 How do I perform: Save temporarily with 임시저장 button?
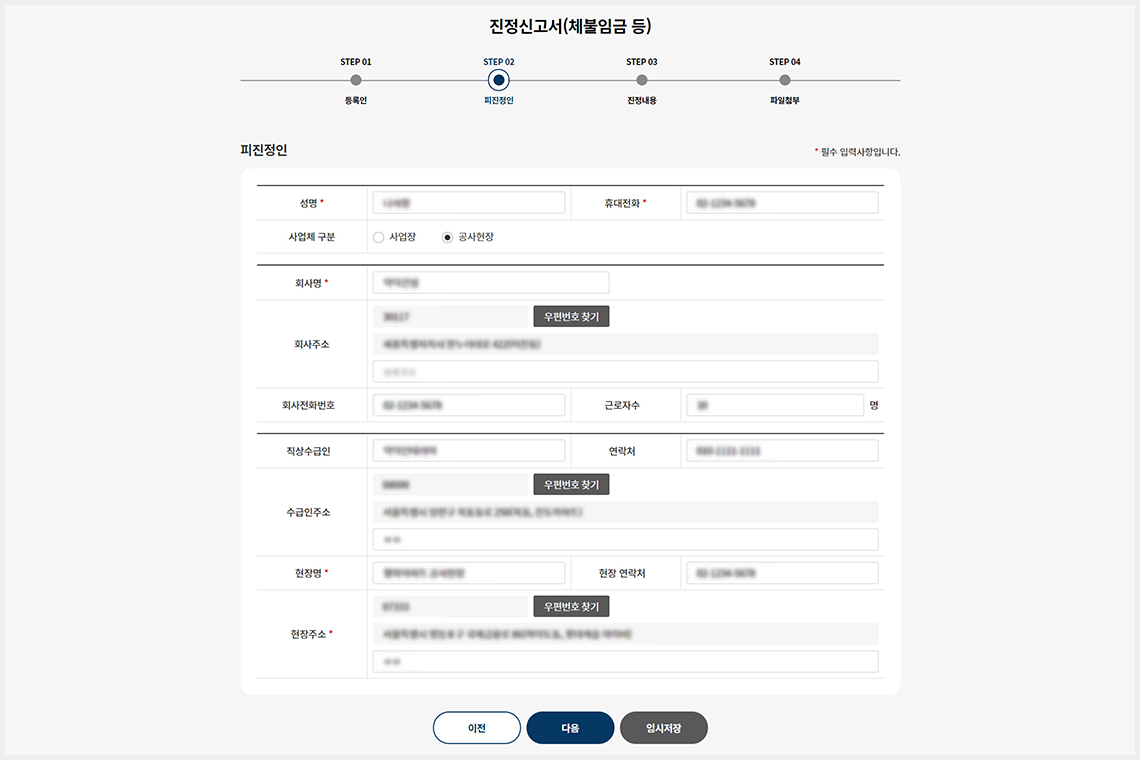663,728
